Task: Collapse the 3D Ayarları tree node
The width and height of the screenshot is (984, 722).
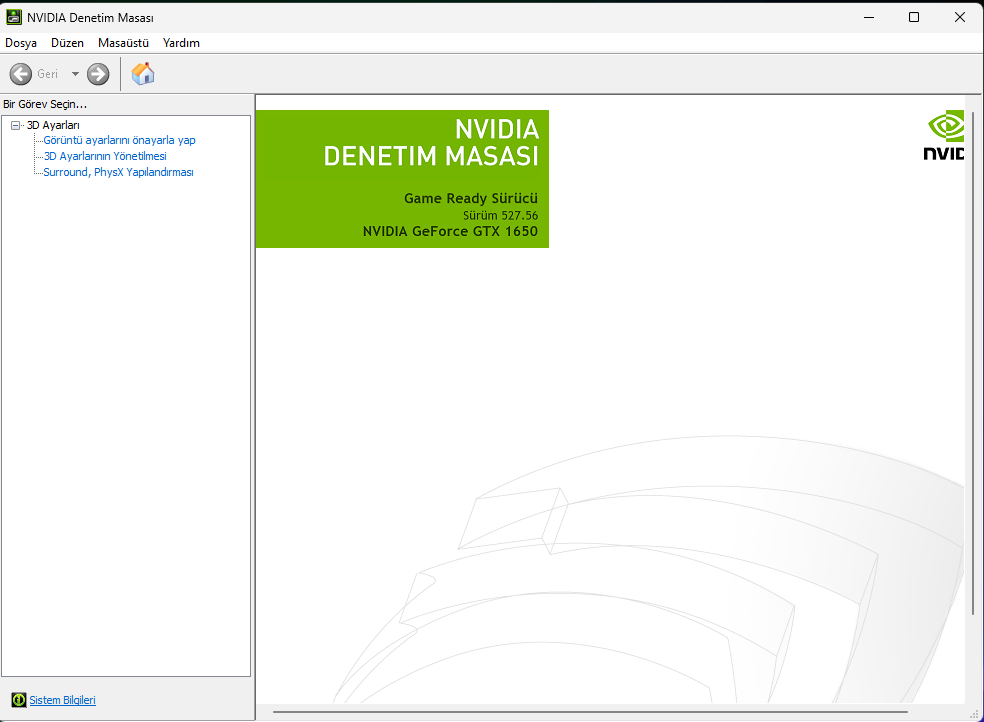Action: pyautogui.click(x=16, y=125)
